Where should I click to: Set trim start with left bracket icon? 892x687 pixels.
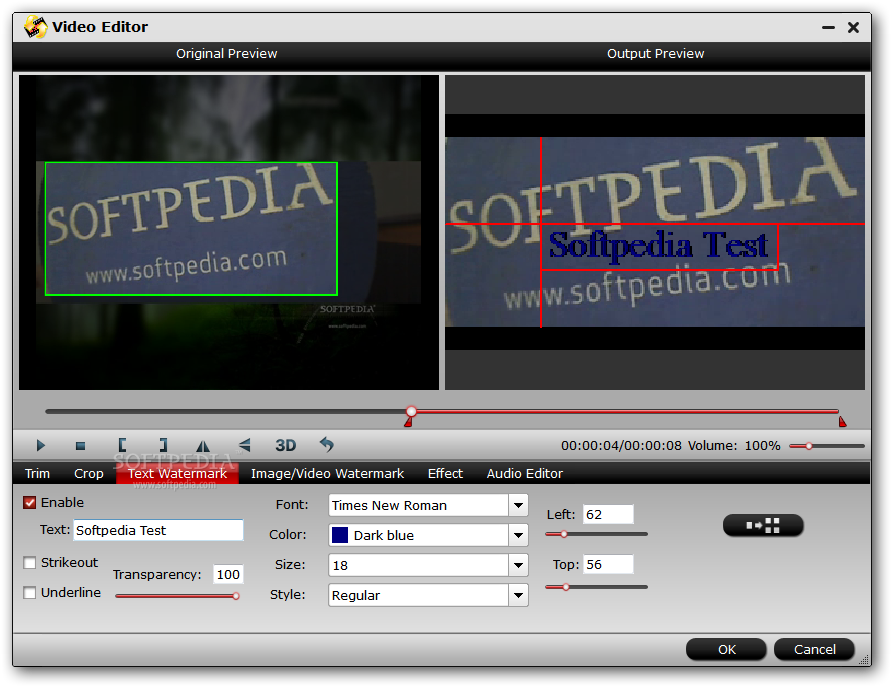122,445
